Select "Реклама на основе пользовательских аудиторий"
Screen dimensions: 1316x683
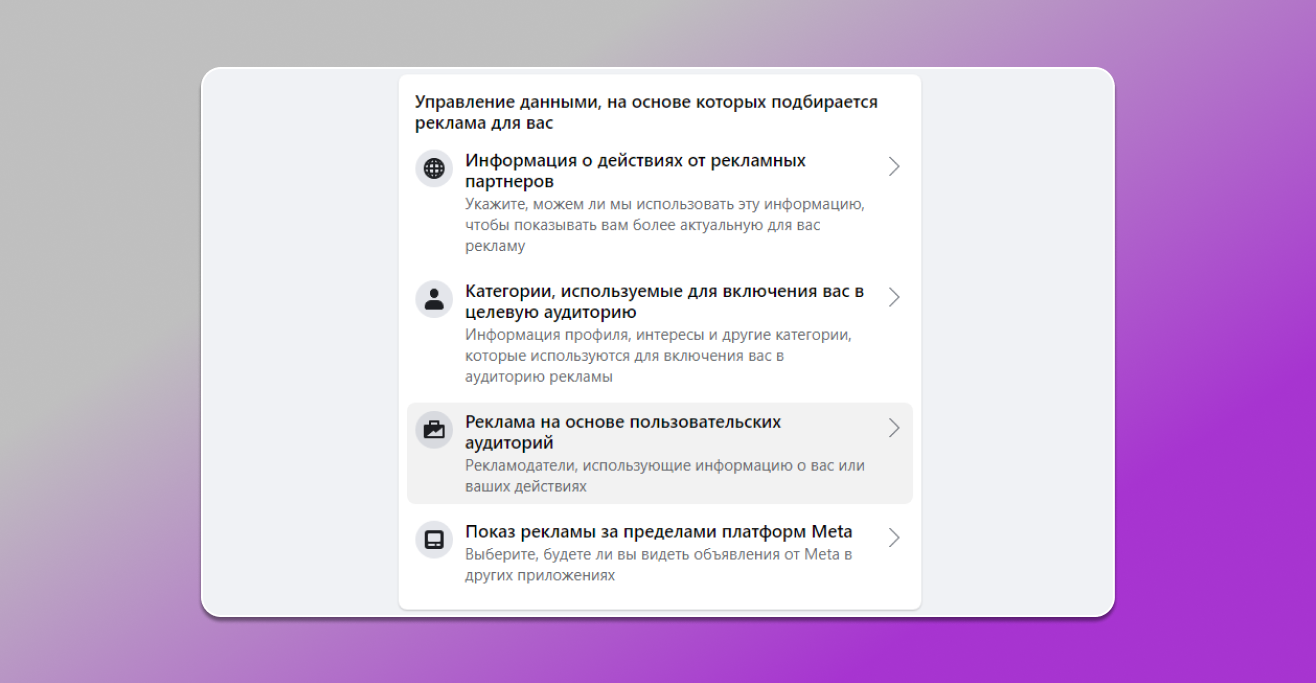click(621, 432)
